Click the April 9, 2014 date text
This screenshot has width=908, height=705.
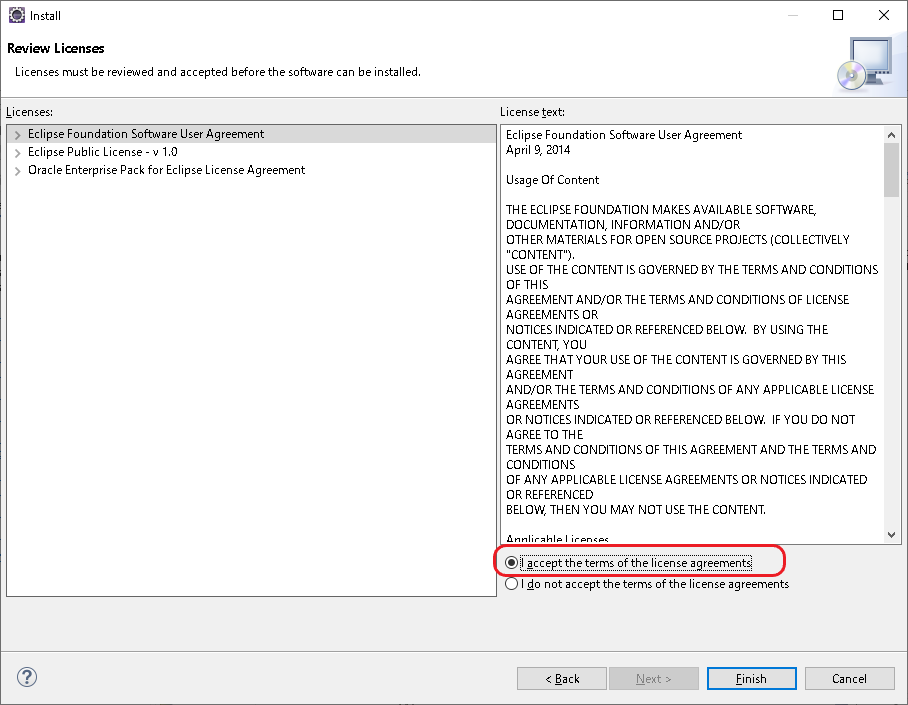pos(538,149)
